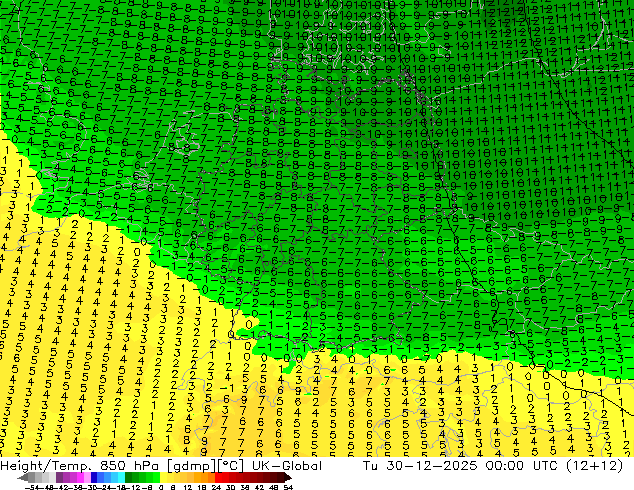Click the '-54' legend scale label
634x490 pixels.
[32, 487]
